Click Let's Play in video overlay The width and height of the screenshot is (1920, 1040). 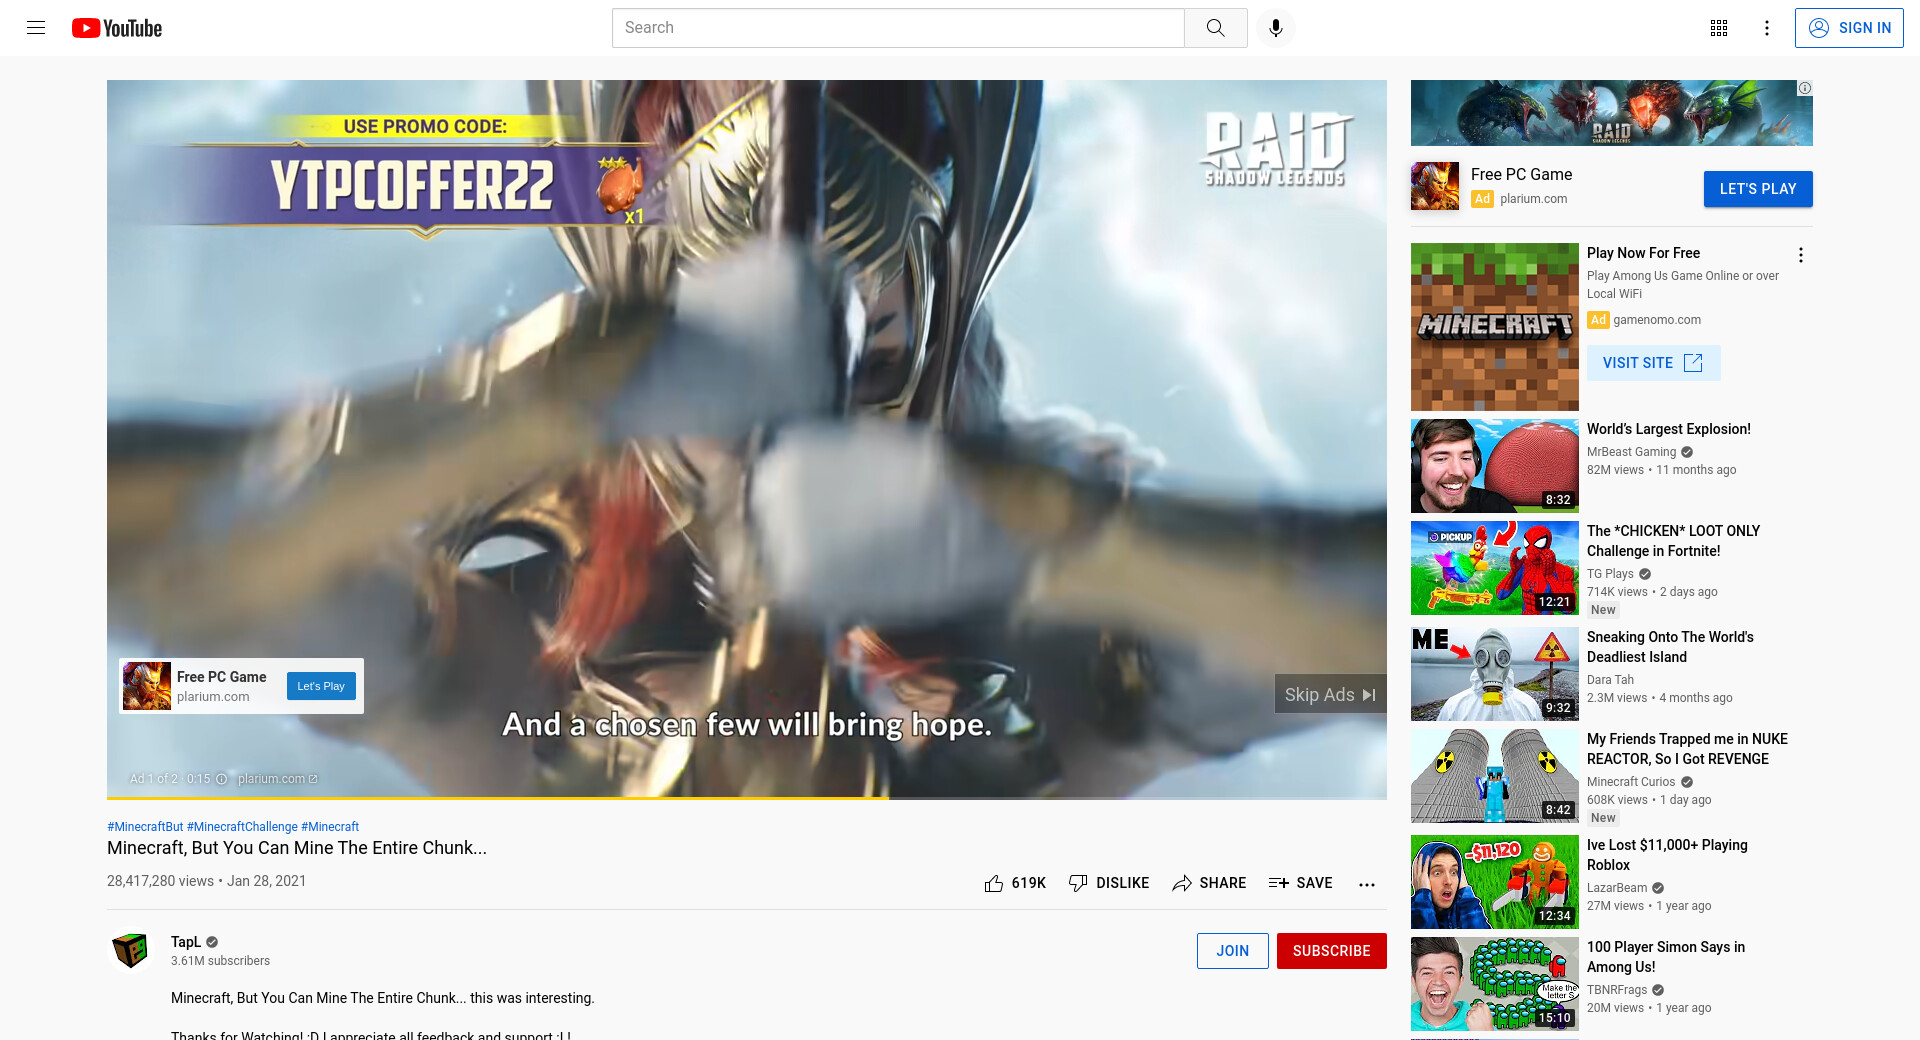pyautogui.click(x=321, y=686)
